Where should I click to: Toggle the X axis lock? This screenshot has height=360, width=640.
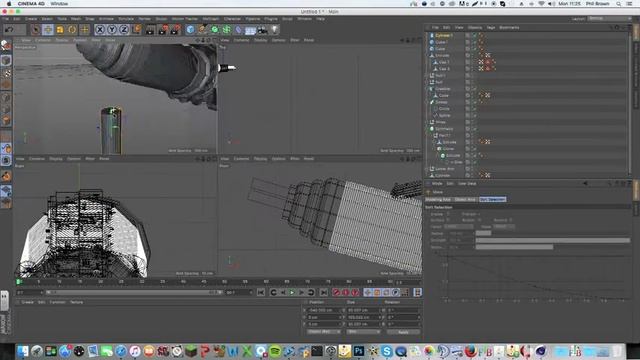pyautogui.click(x=100, y=29)
